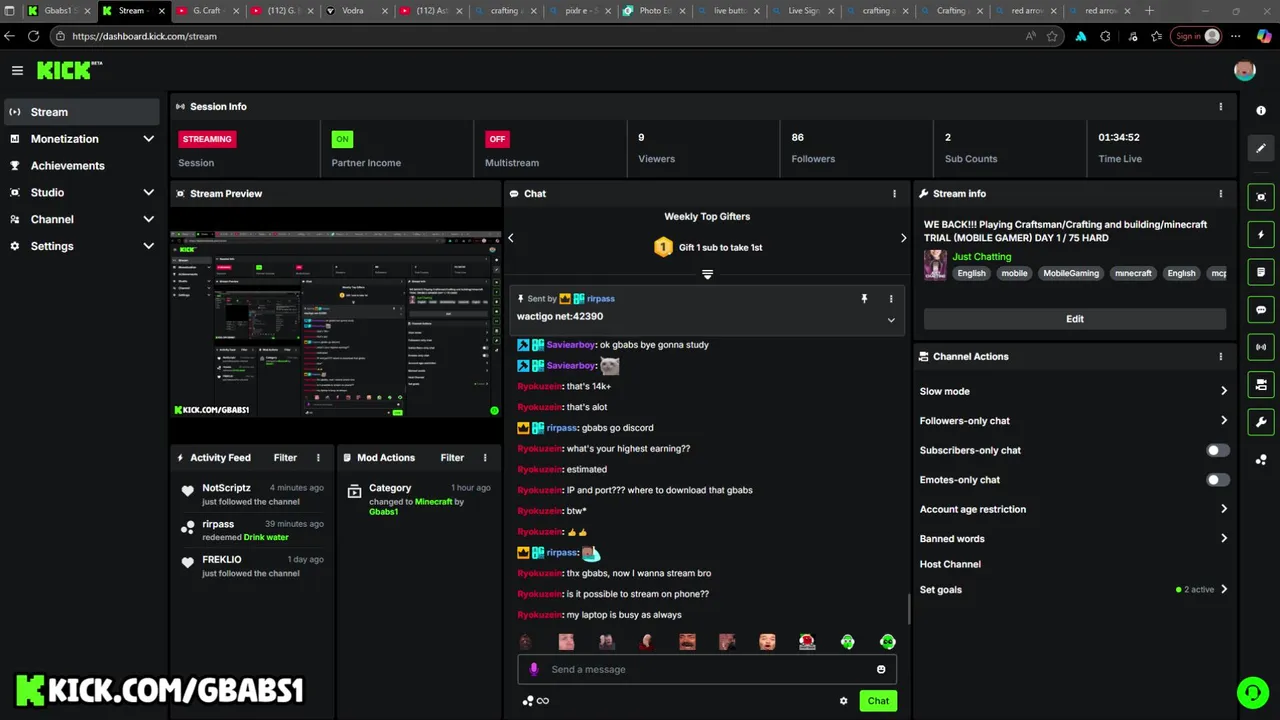Click the focus frame icon in right sidebar
This screenshot has width=1280, height=720.
click(1261, 197)
